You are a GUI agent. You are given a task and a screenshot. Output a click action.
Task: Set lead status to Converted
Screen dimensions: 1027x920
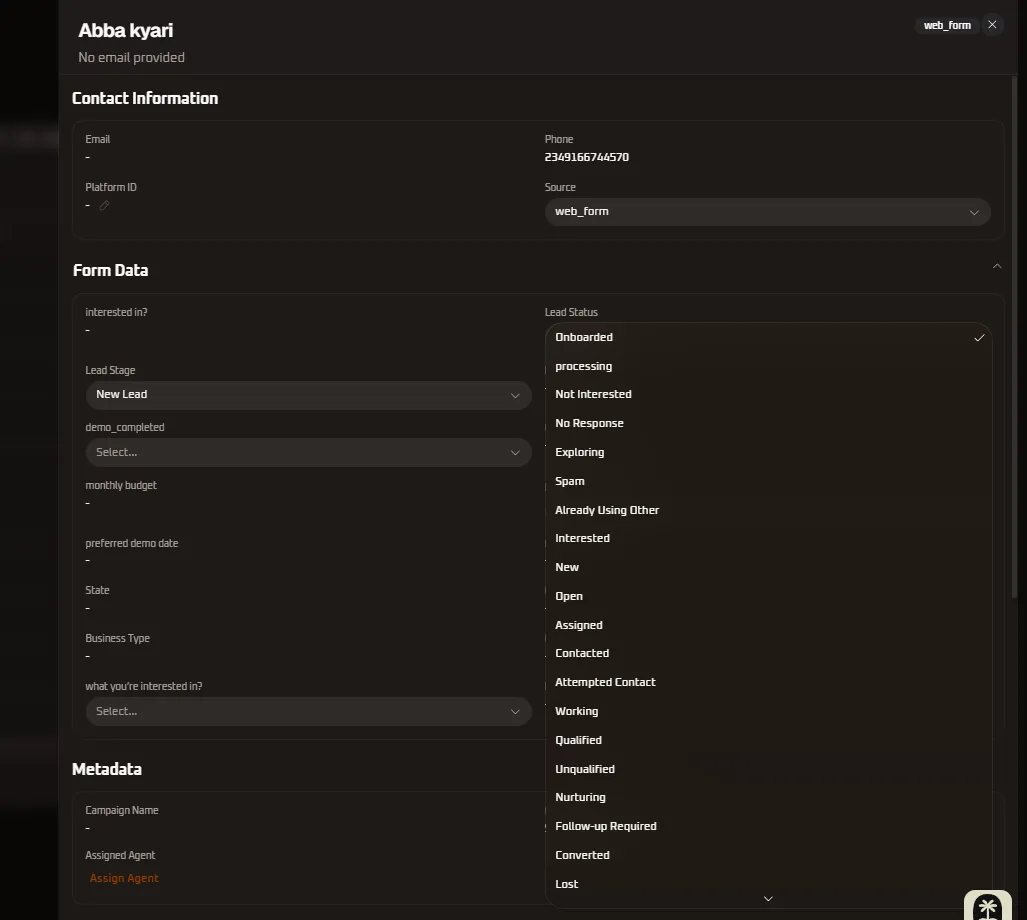pos(768,855)
